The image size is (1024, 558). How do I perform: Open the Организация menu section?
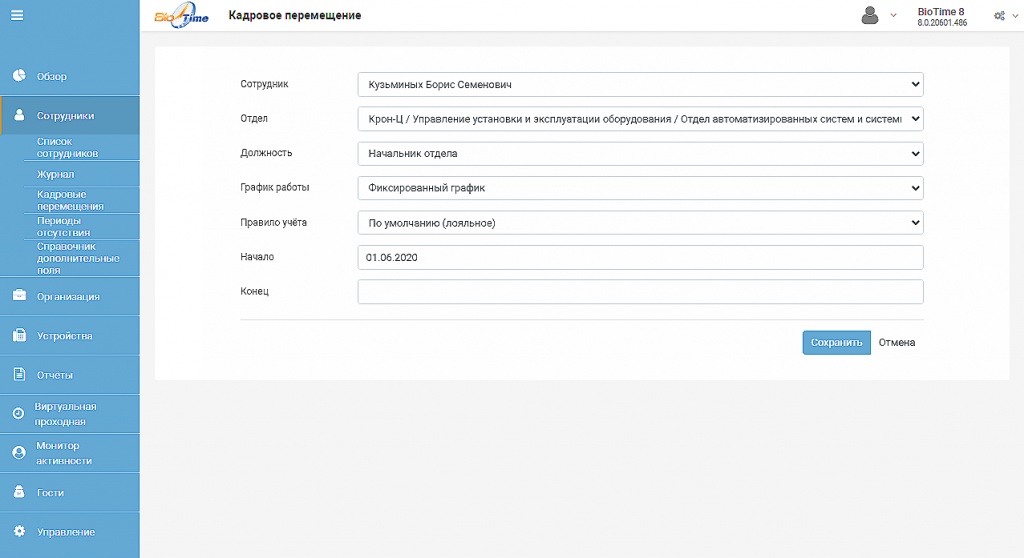point(70,297)
